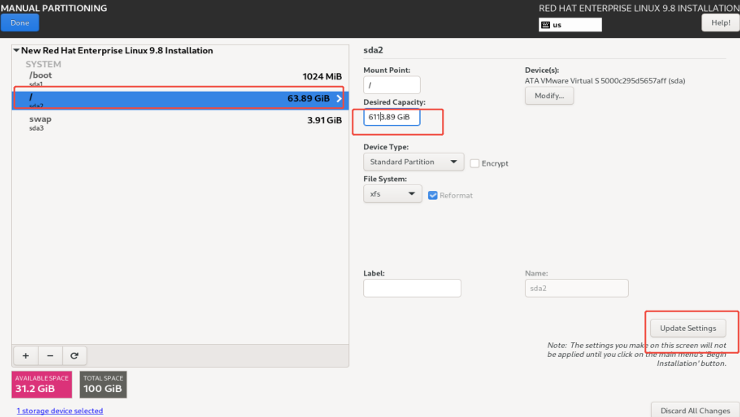
Task: Select the swap sda3 partition
Action: coord(180,122)
